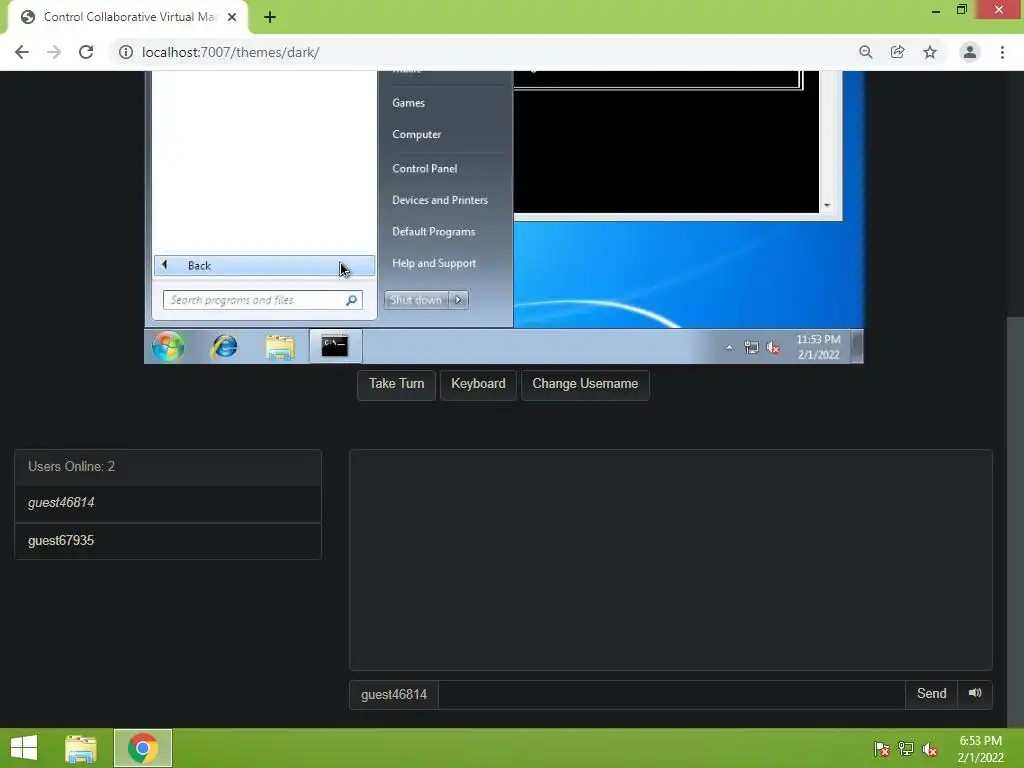Open Devices and Printers in Start menu
The height and width of the screenshot is (768, 1024).
(440, 200)
